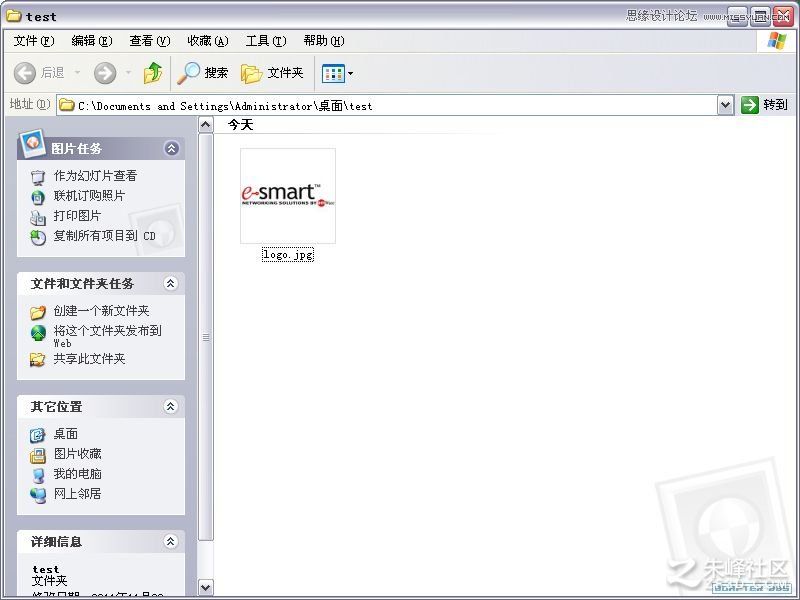Click the address path input field
Viewport: 800px width, 600px height.
(387, 106)
